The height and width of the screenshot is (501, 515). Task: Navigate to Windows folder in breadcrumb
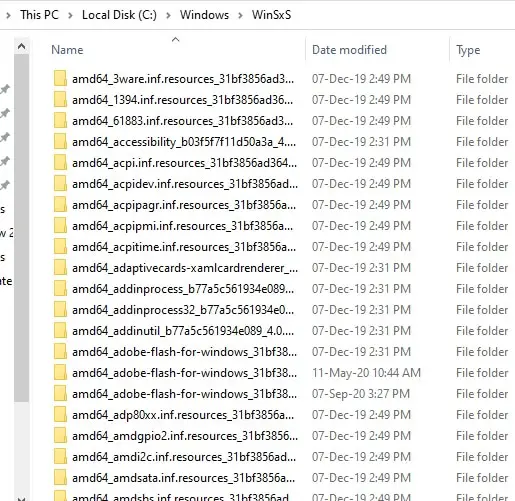point(204,15)
